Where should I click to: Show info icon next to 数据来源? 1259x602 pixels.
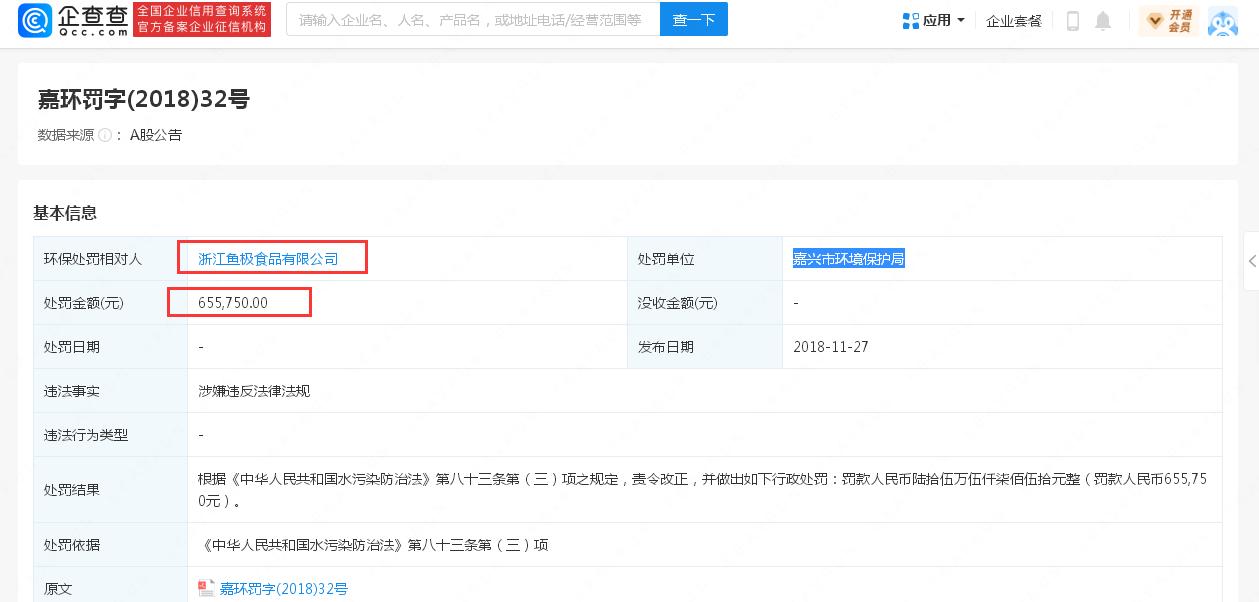(x=104, y=135)
